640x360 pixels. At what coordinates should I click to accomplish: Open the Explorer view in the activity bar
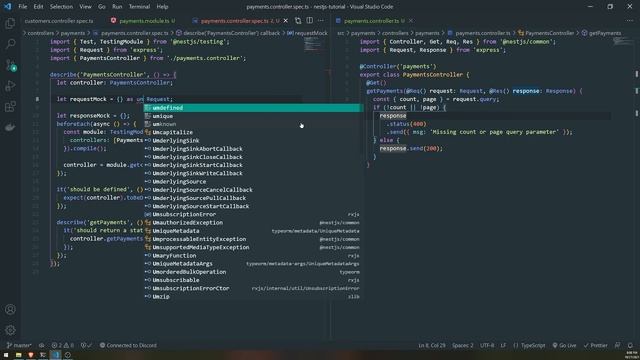point(10,23)
